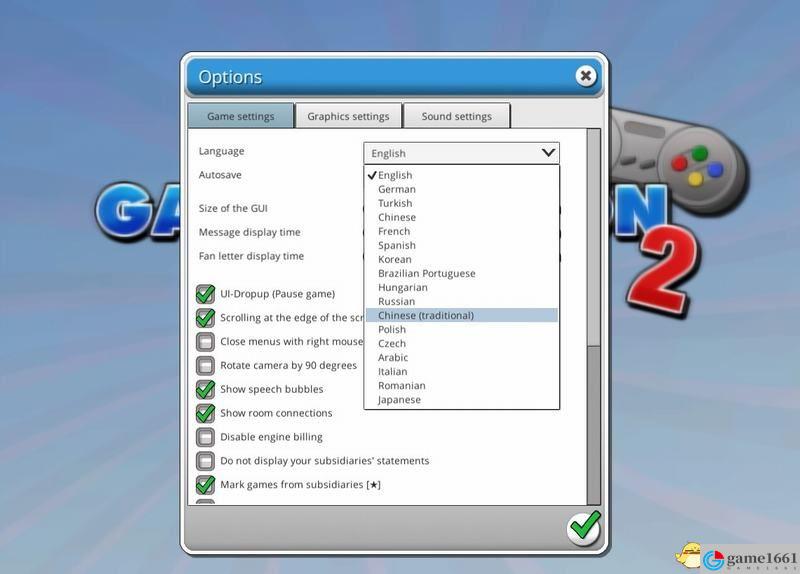
Task: Switch to Sound settings tab
Action: click(x=456, y=116)
